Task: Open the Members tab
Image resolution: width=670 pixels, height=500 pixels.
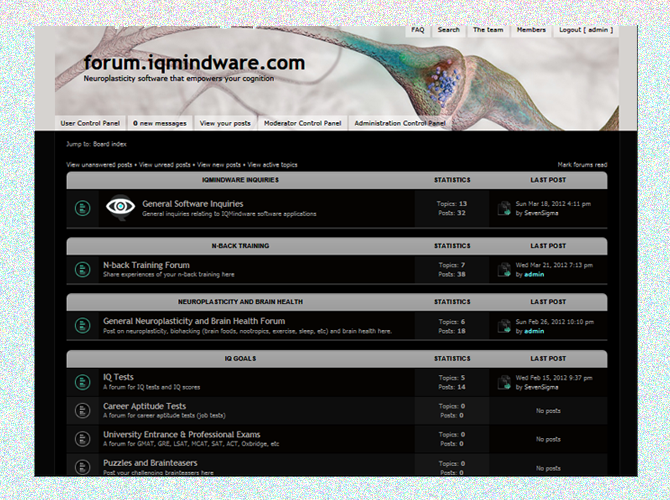Action: 531,30
